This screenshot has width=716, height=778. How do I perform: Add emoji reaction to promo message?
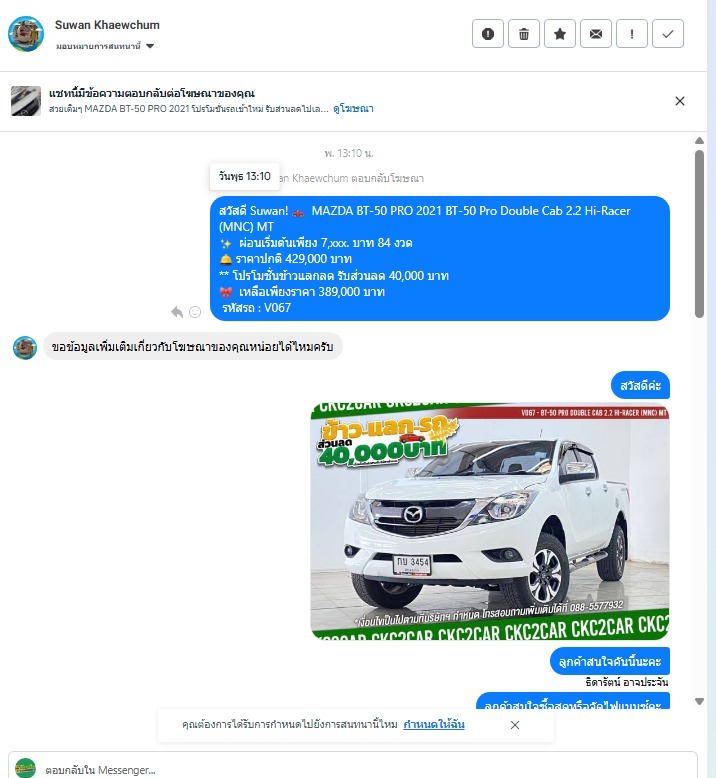195,312
